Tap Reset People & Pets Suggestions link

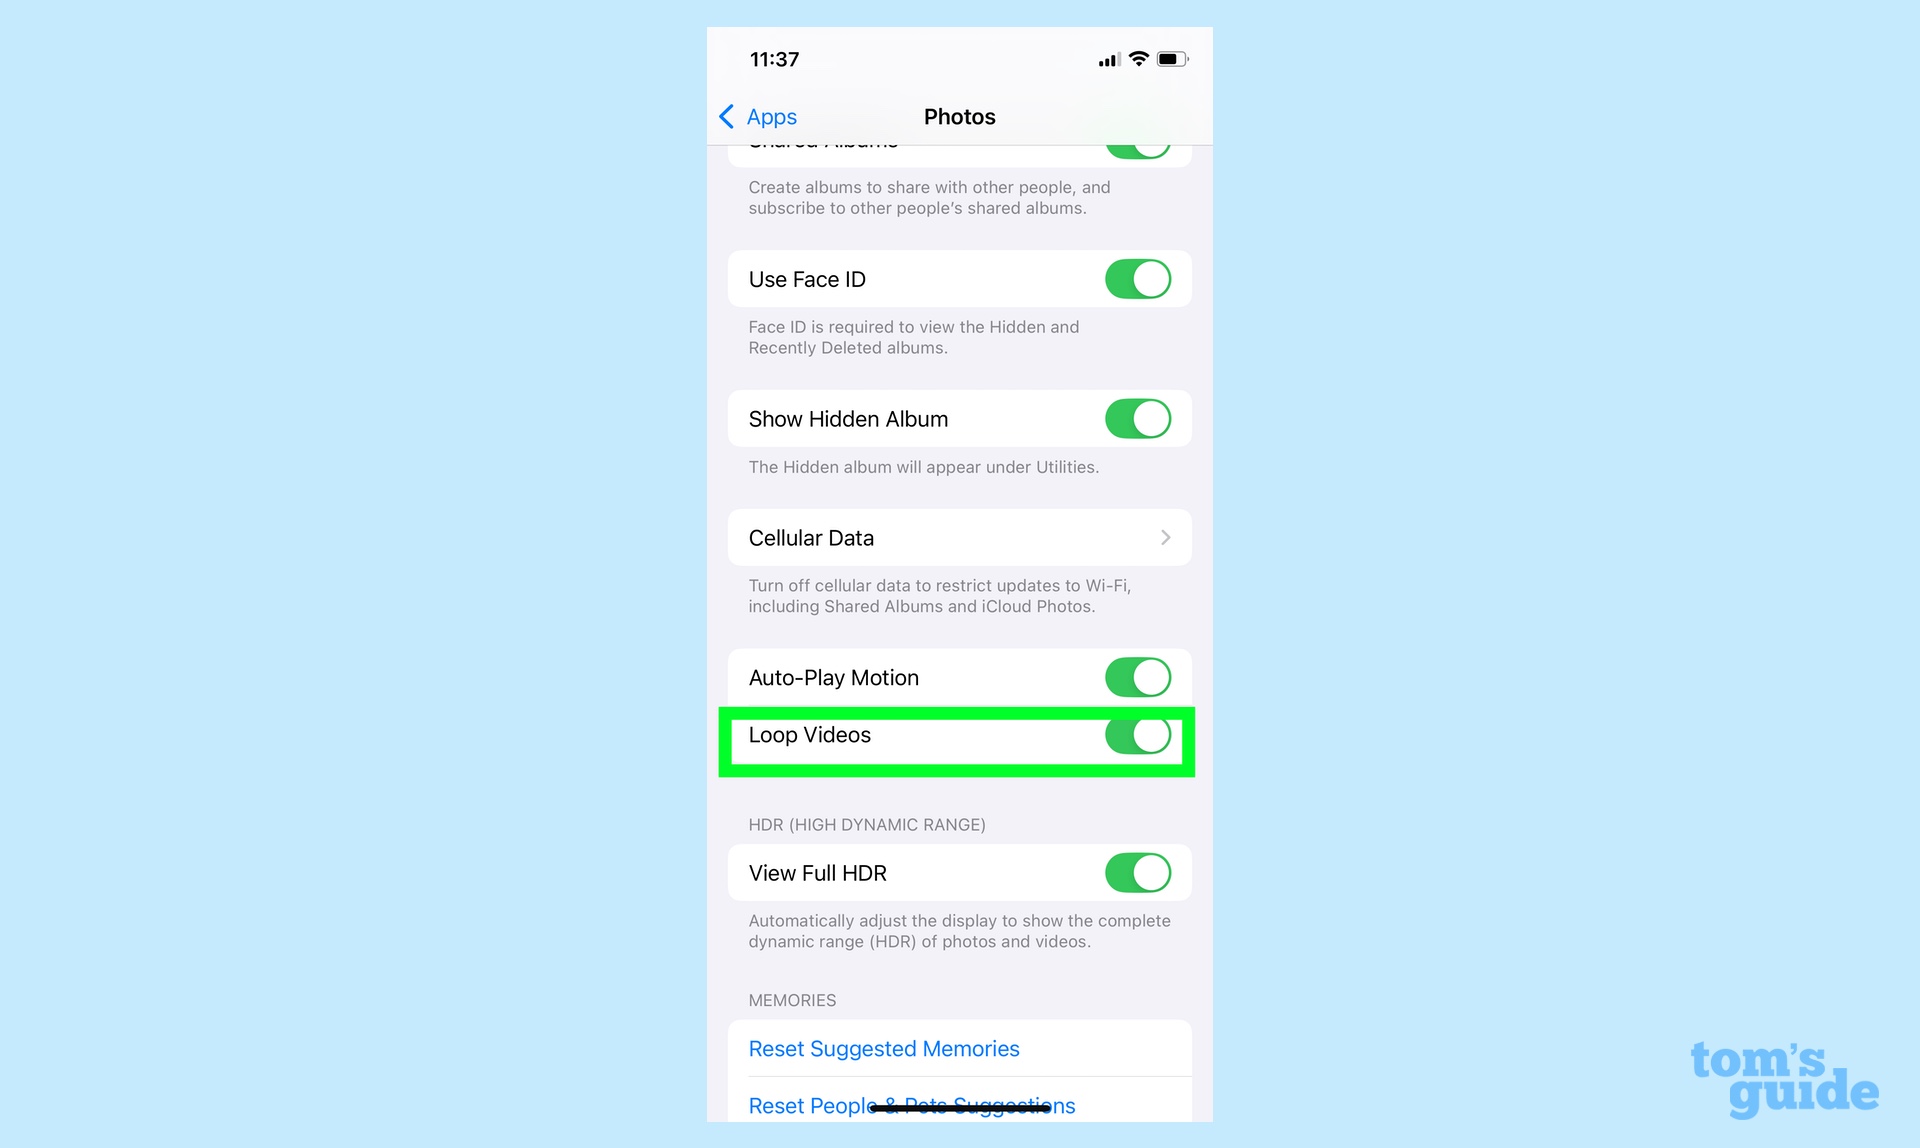910,1104
